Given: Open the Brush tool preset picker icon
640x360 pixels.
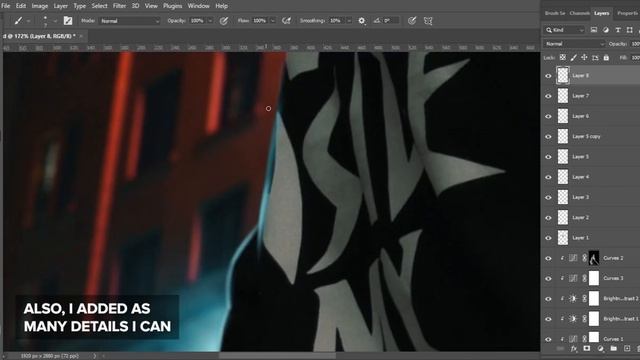Looking at the screenshot, I should [18, 21].
